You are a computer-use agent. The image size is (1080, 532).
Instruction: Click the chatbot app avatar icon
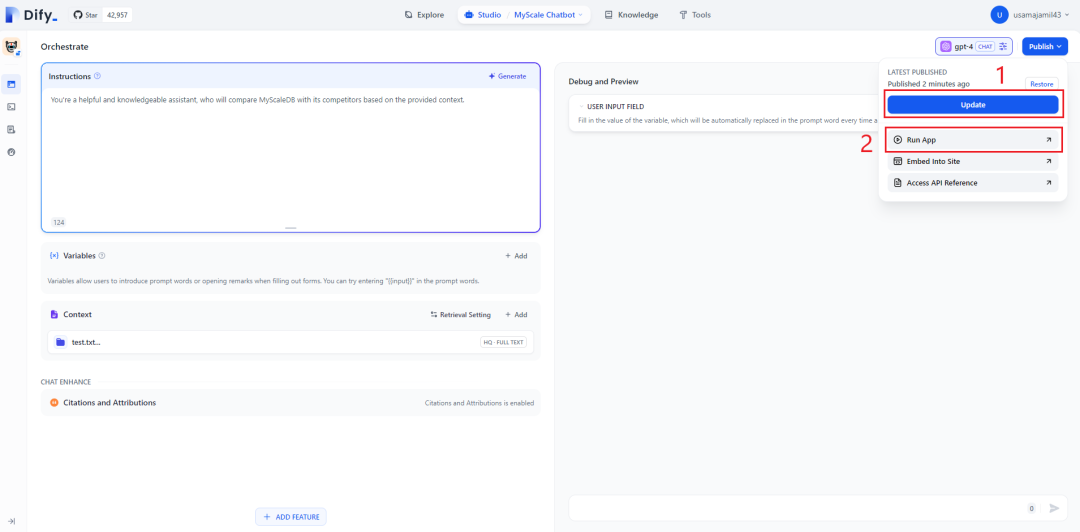[12, 47]
